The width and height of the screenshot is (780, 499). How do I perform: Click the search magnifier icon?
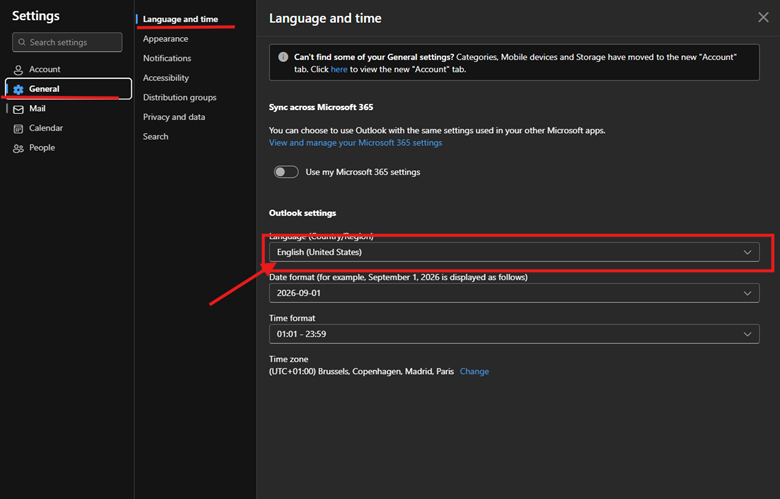click(22, 43)
